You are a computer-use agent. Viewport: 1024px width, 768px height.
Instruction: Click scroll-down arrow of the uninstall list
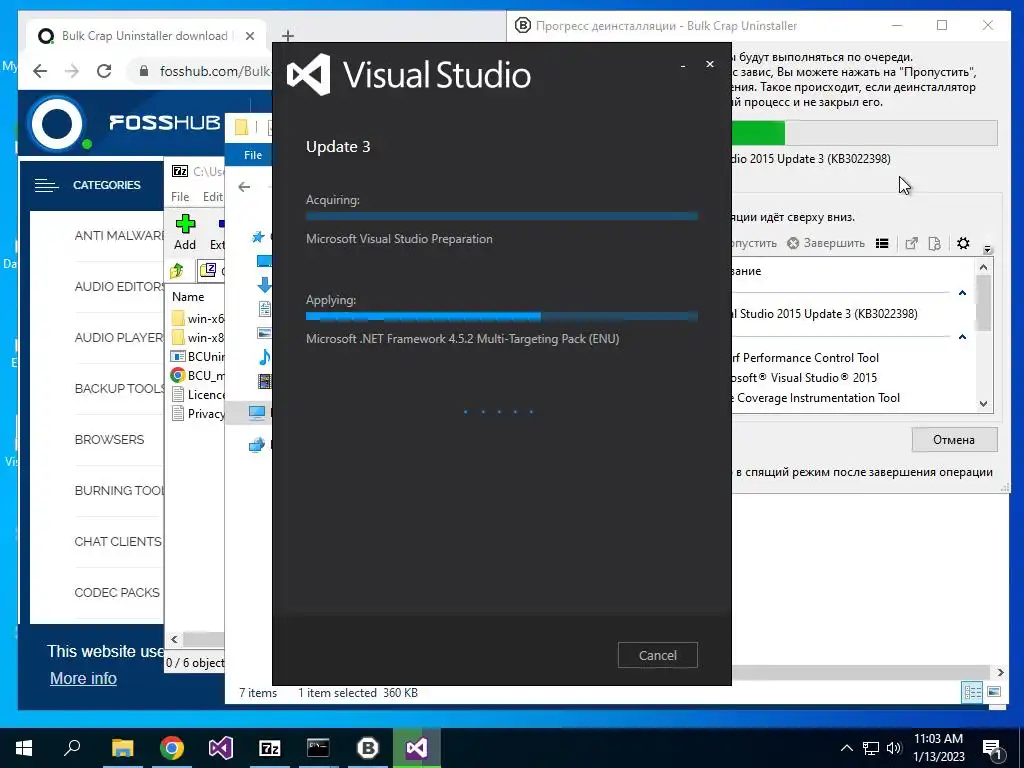(984, 404)
